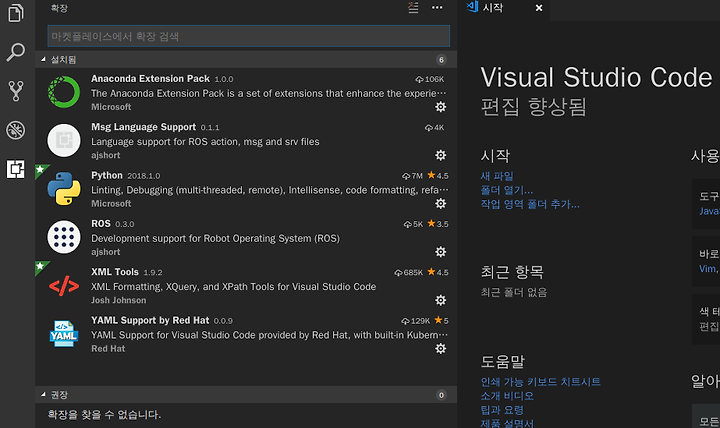
Task: Click 최근 폴더 없음 text
Action: tap(514, 293)
